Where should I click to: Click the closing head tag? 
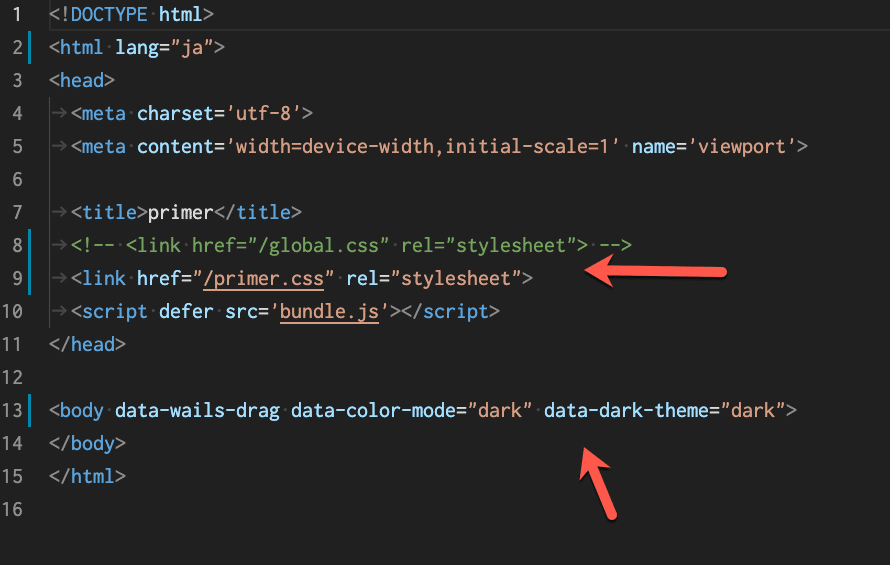[x=87, y=344]
